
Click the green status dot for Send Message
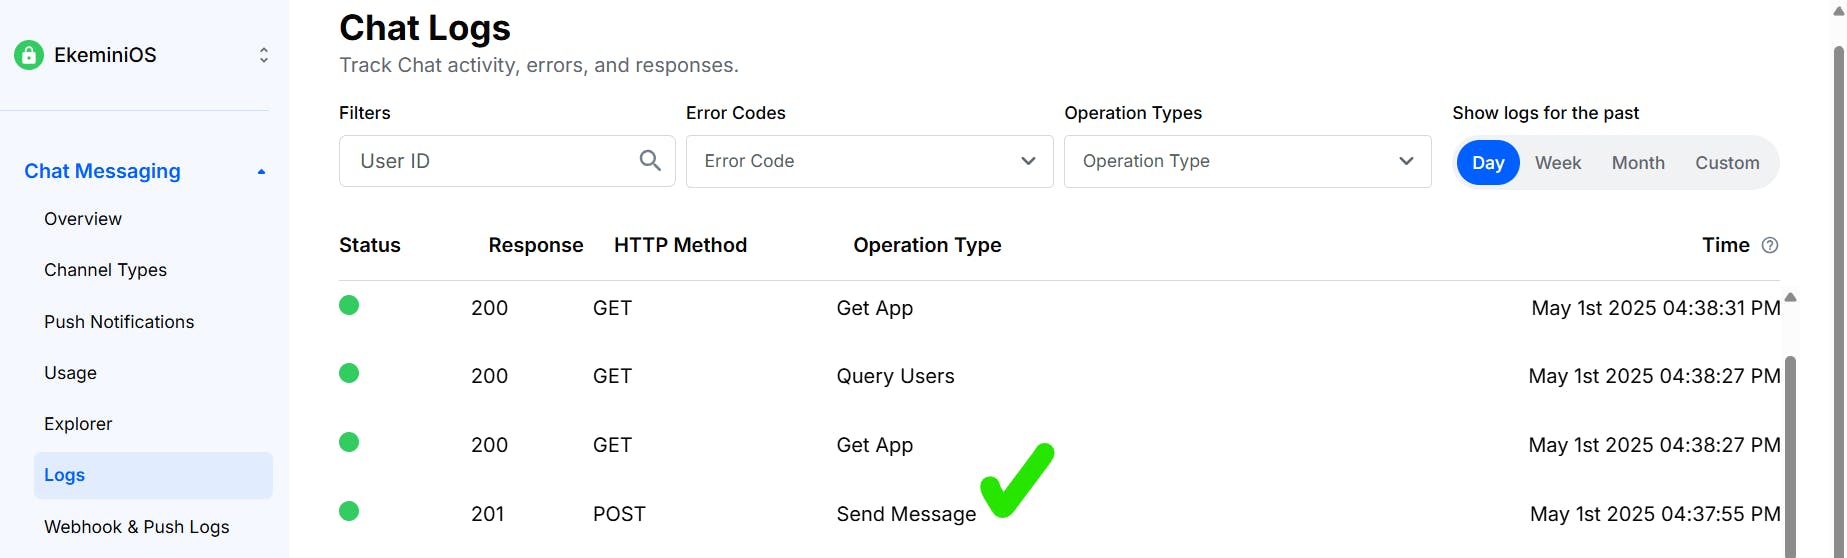click(349, 512)
